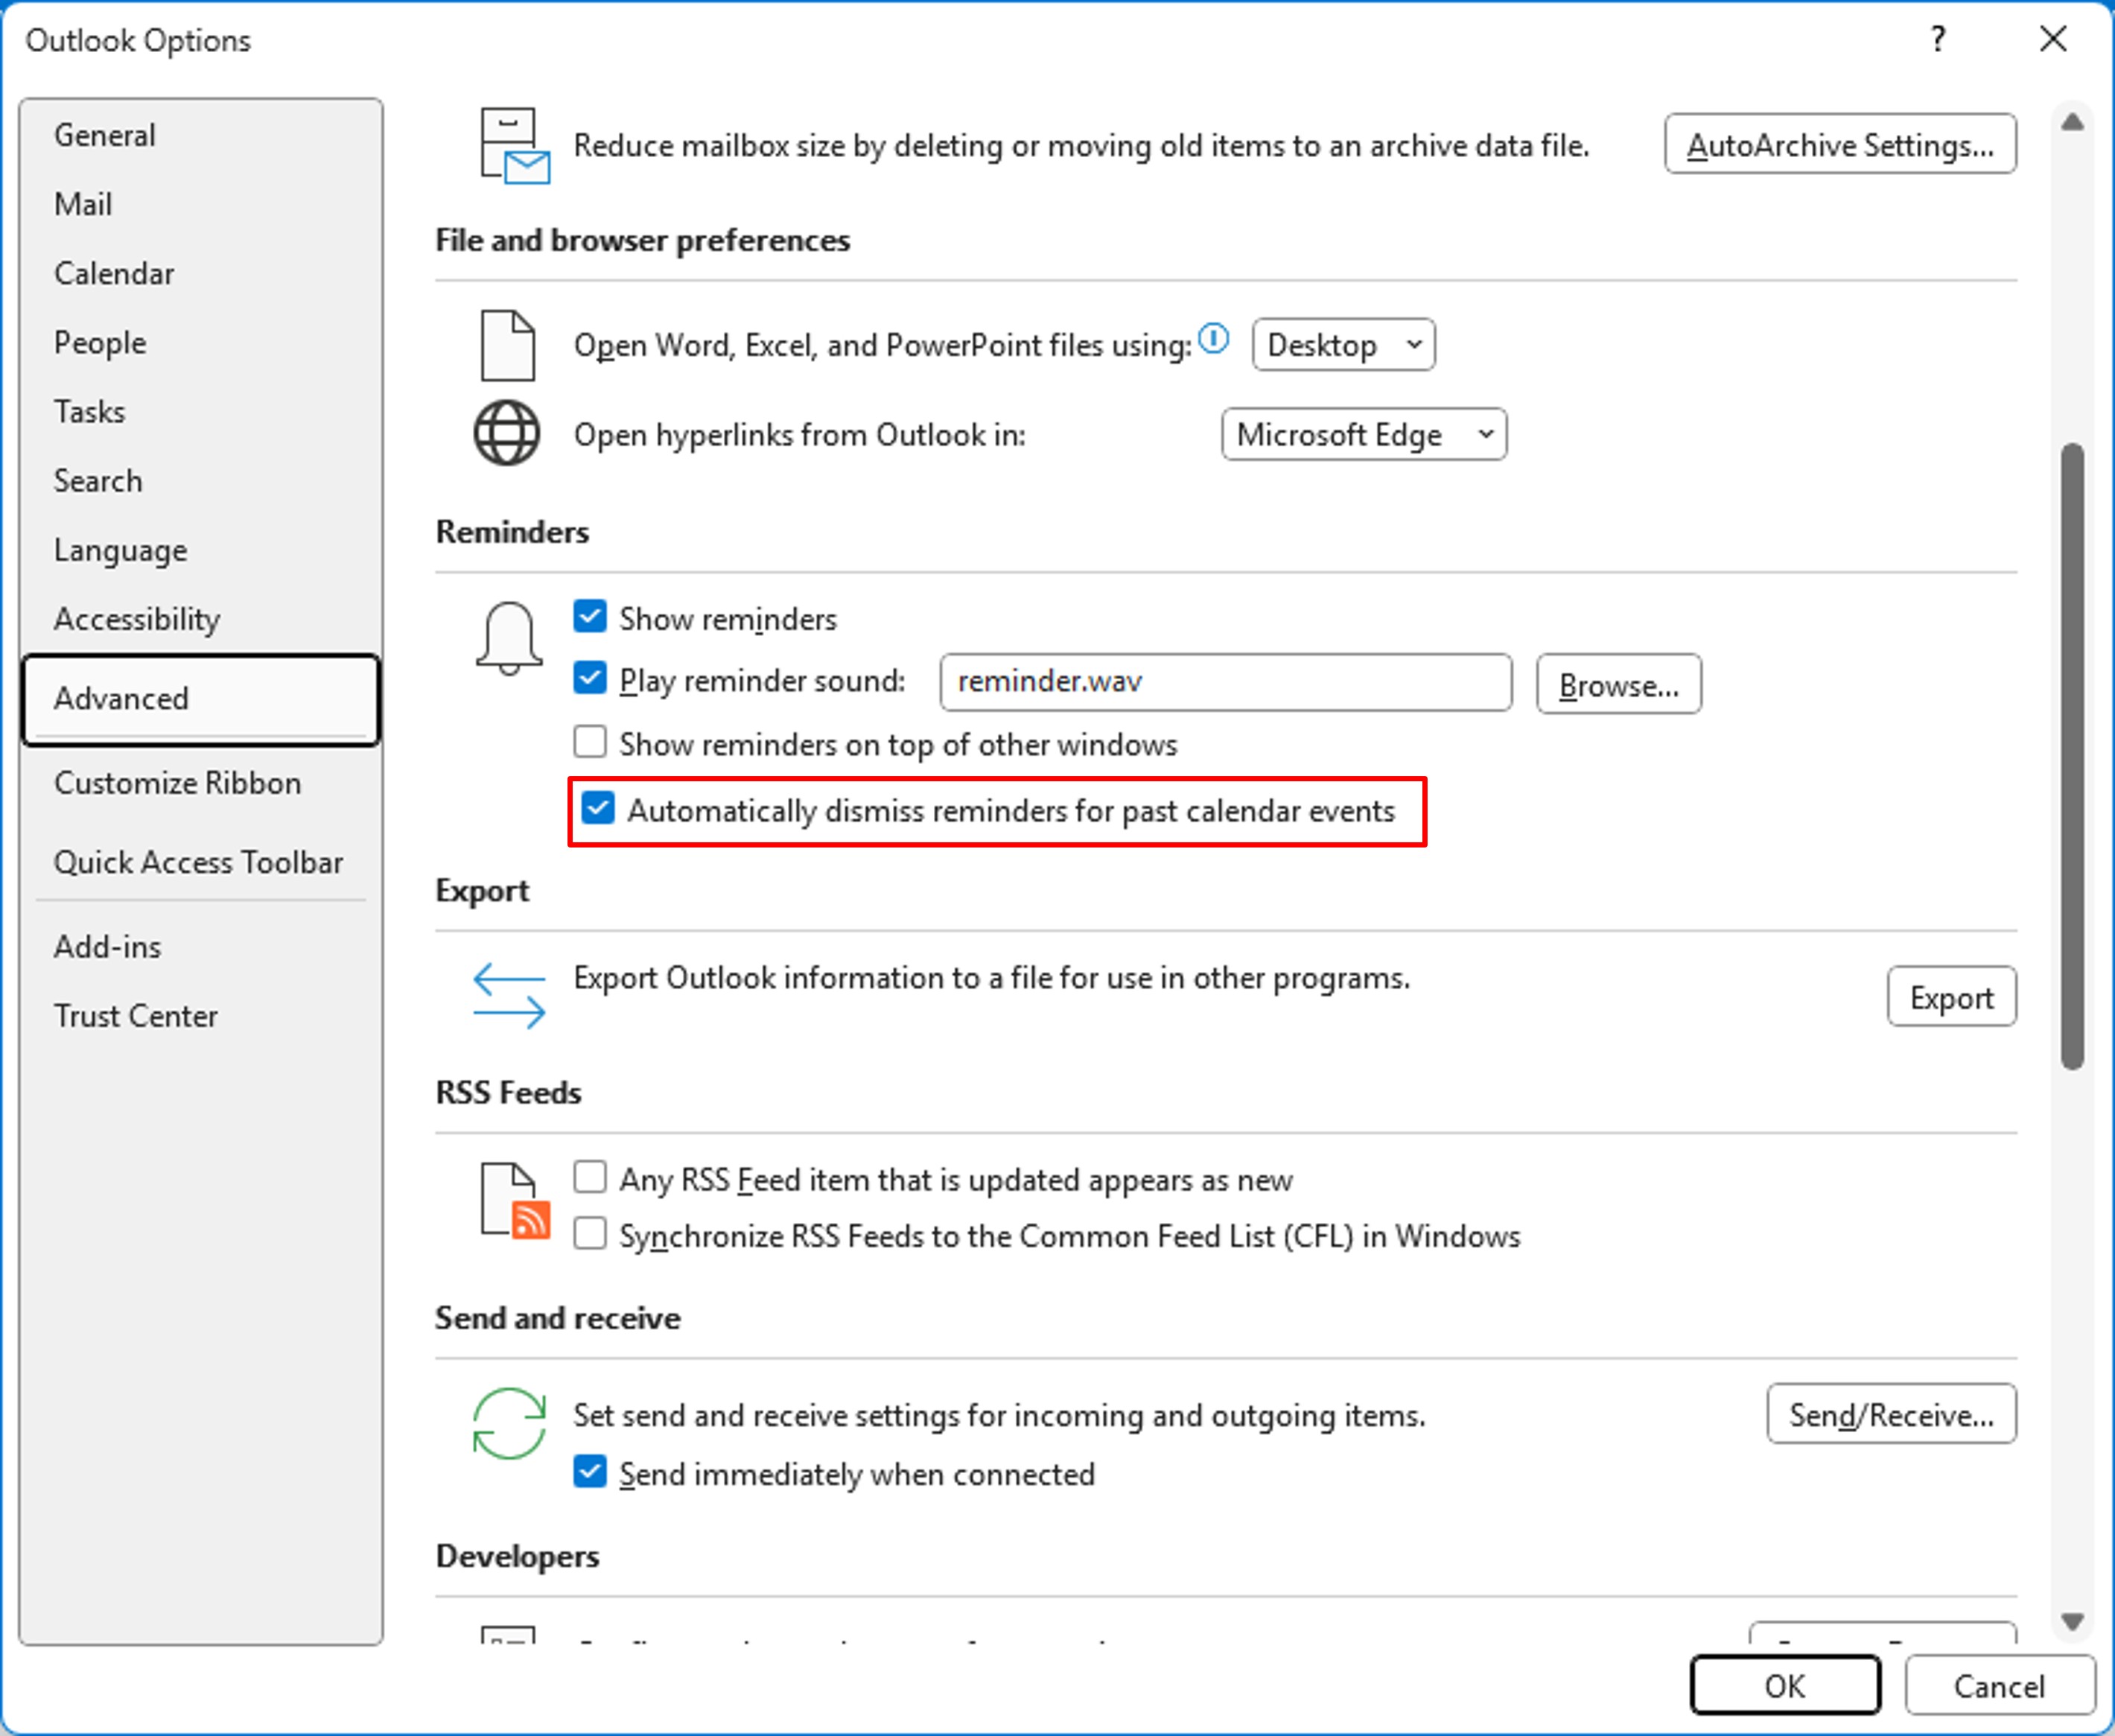The height and width of the screenshot is (1736, 2115).
Task: Open the Desktop file-opening dropdown
Action: click(1343, 345)
